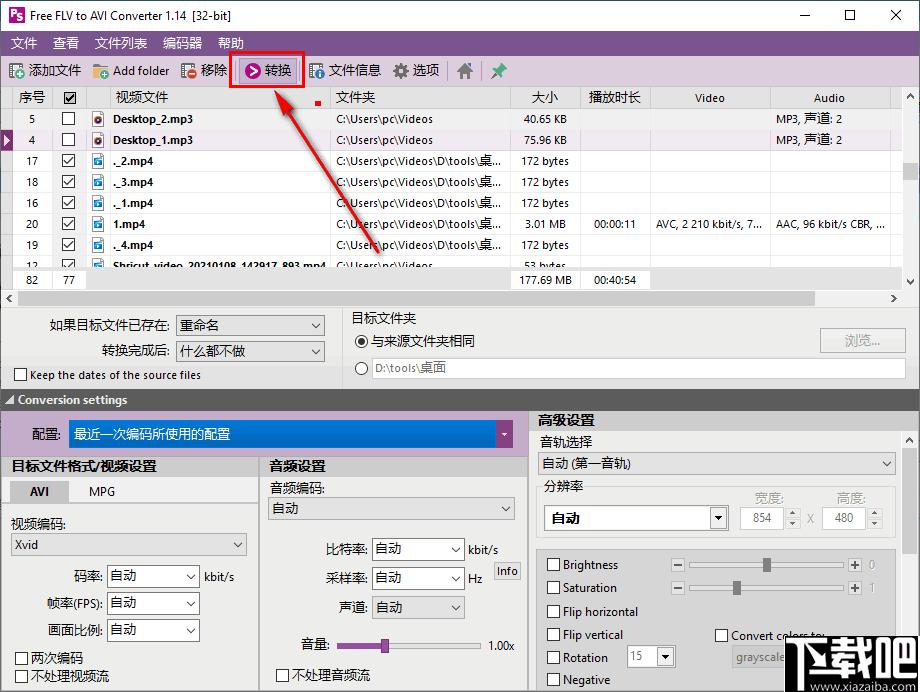Sort by the 播放时长 (Duration) column header

(615, 97)
